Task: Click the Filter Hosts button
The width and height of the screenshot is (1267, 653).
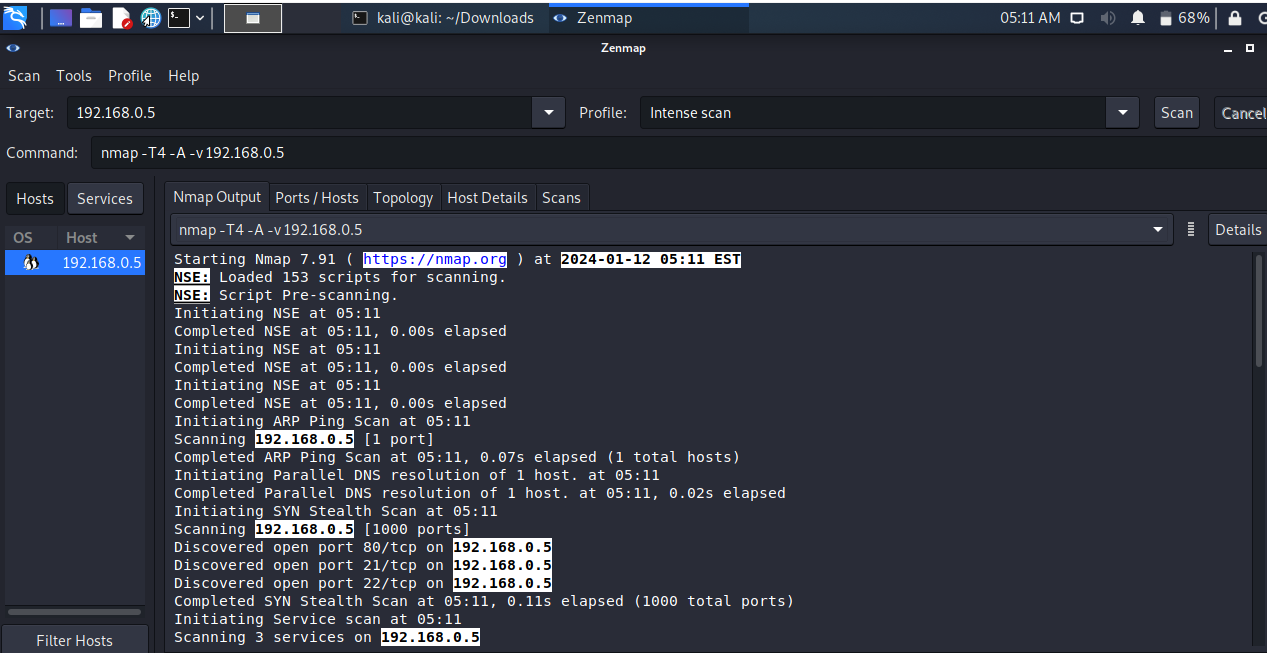Action: pyautogui.click(x=74, y=640)
